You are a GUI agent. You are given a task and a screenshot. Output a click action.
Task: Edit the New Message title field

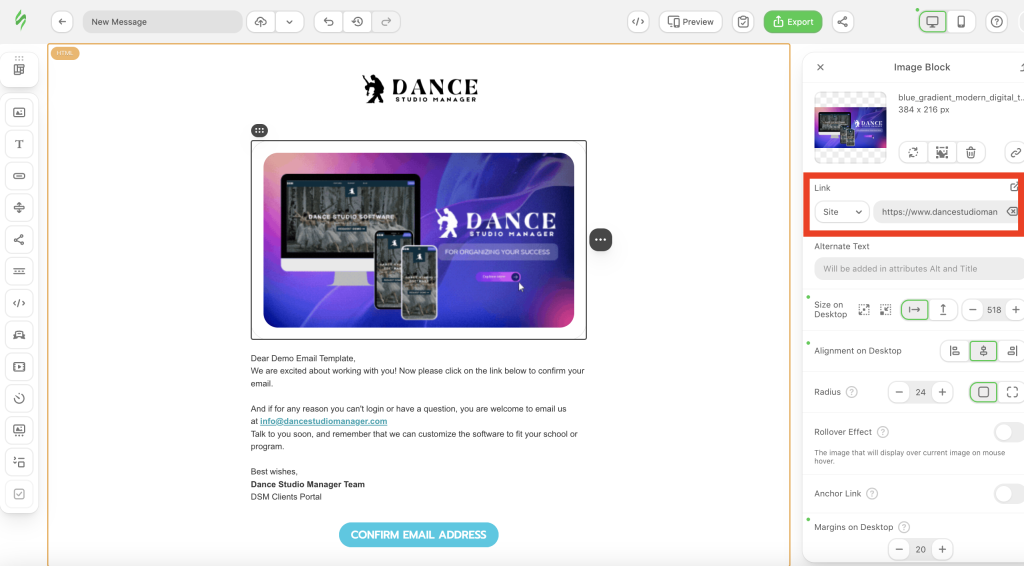(x=162, y=22)
